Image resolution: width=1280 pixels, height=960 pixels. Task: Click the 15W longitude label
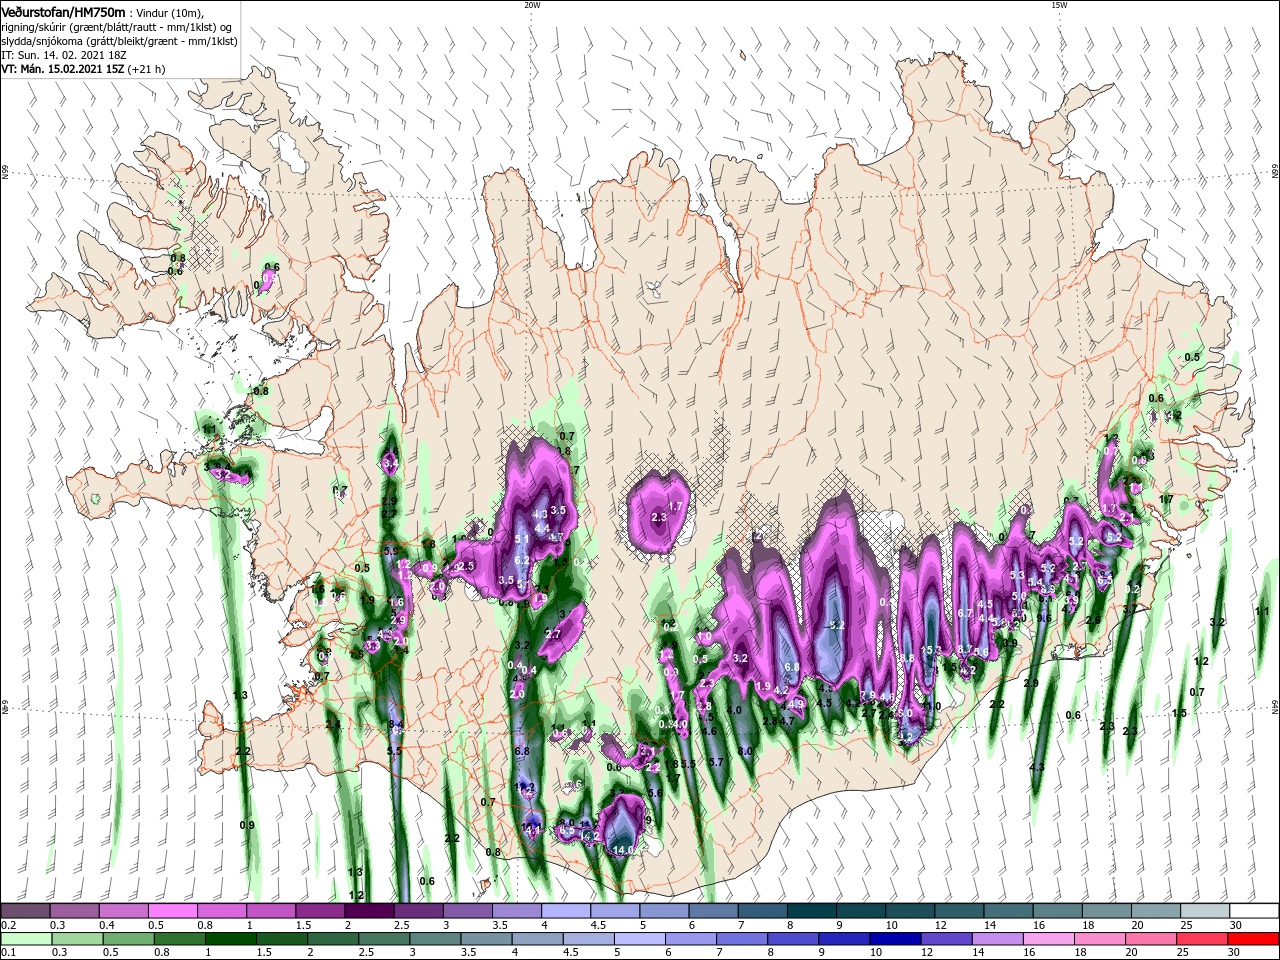[1059, 5]
